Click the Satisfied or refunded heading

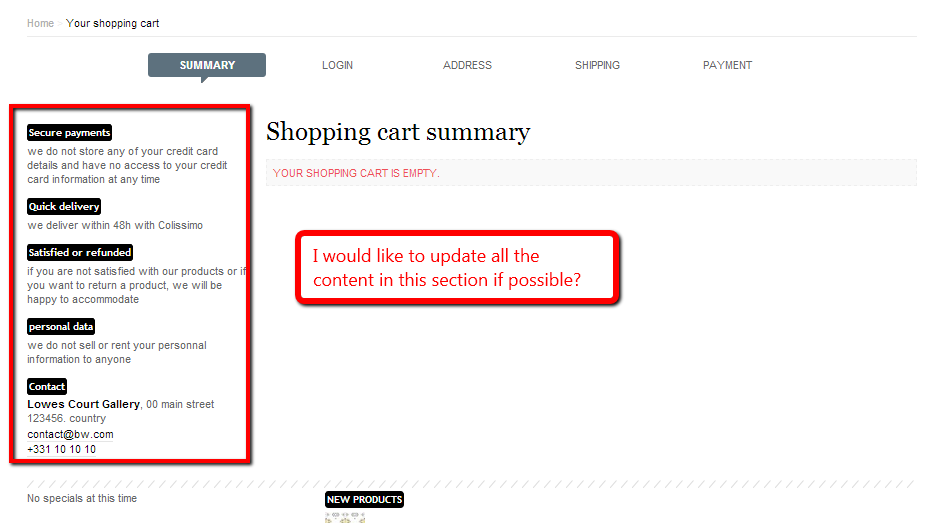coord(80,252)
